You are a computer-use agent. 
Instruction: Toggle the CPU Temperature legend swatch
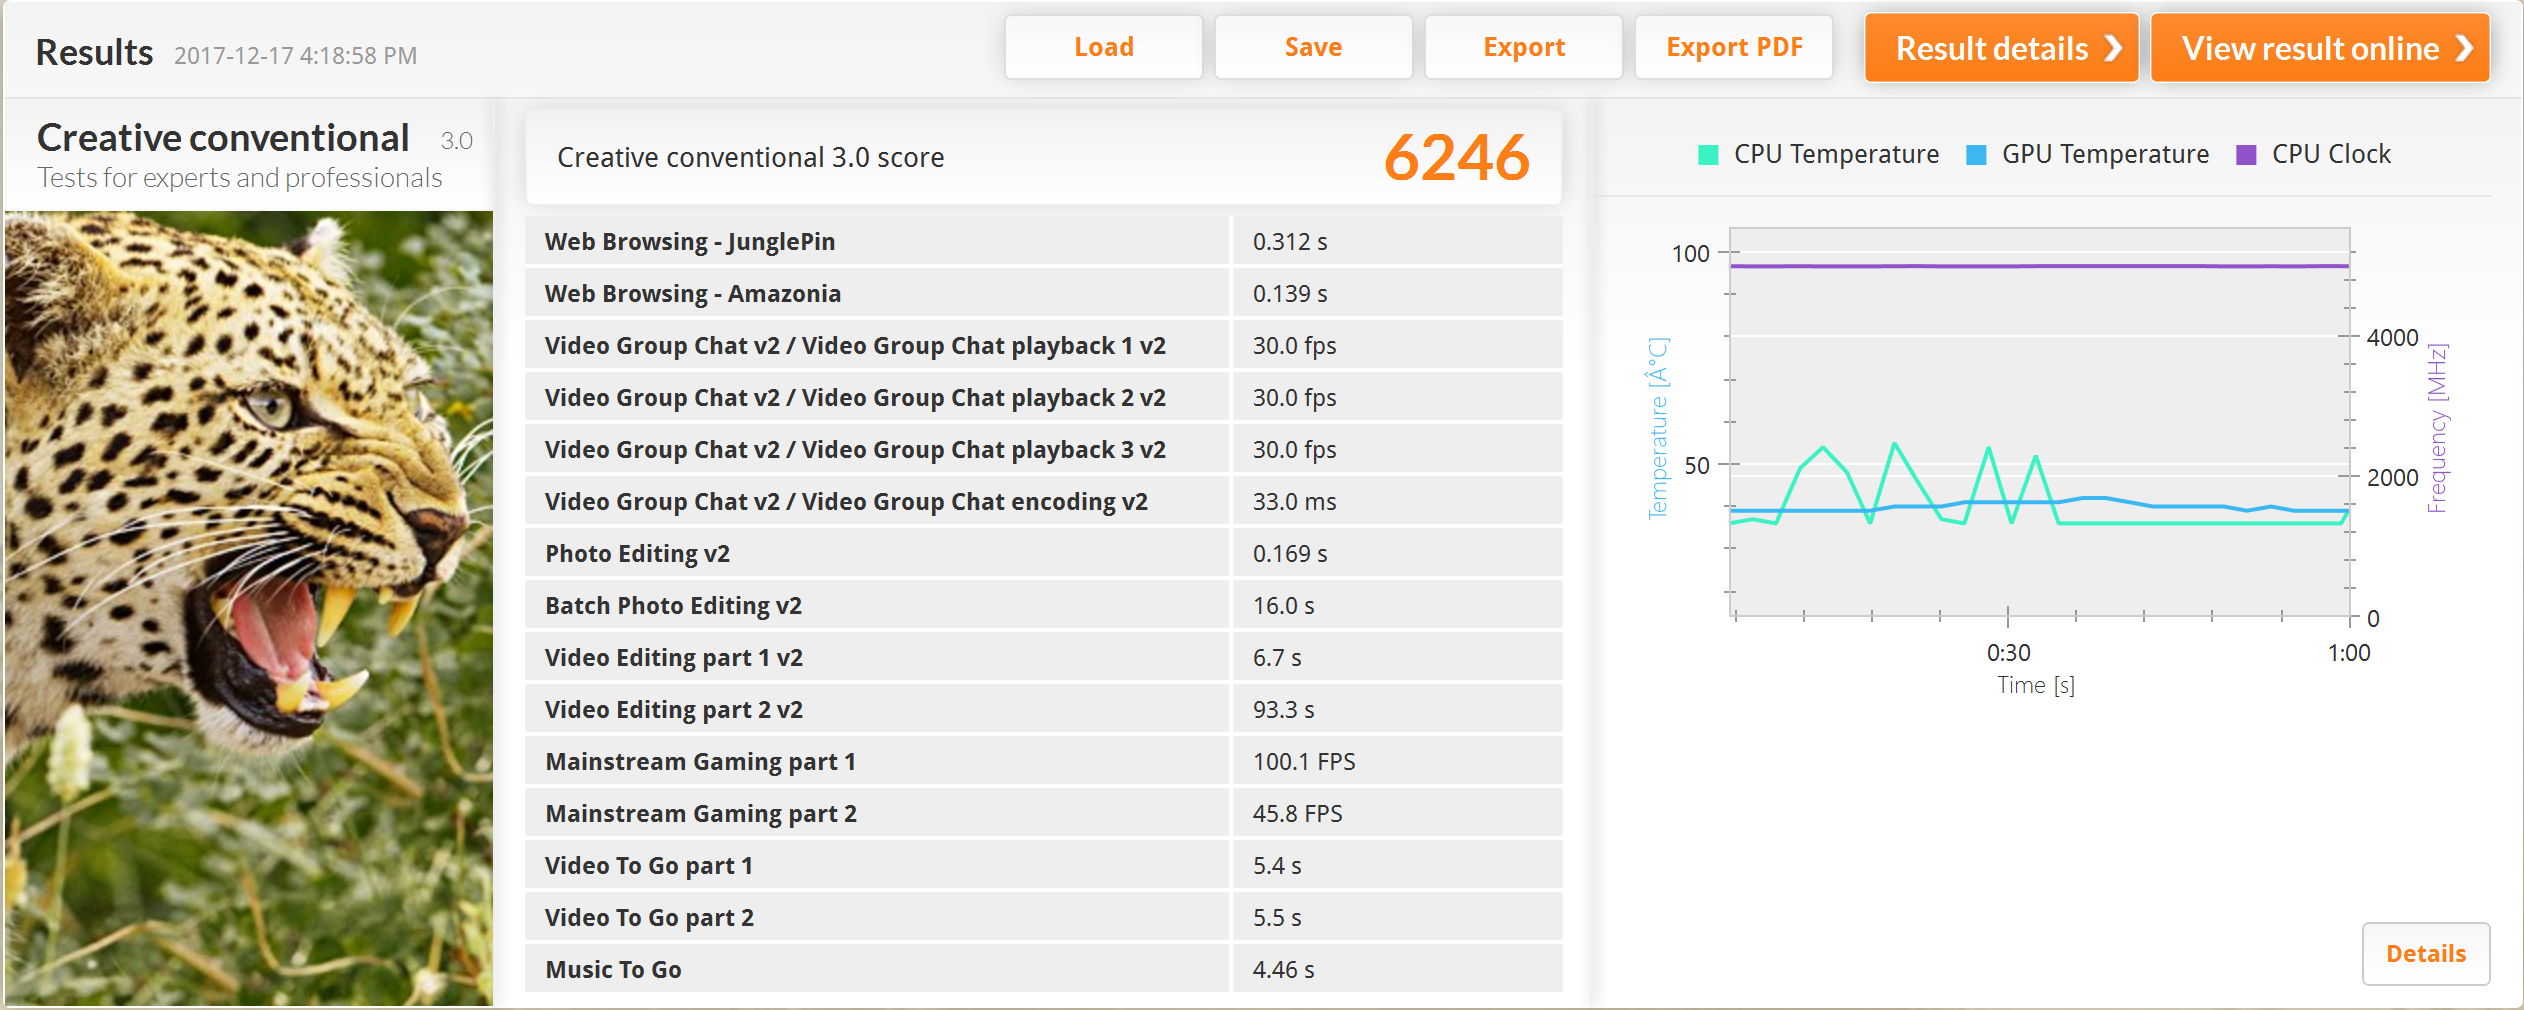1708,155
